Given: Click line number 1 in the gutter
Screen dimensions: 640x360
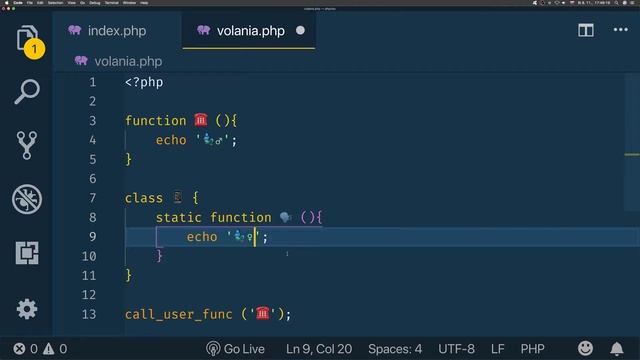Looking at the screenshot, I should 93,82.
